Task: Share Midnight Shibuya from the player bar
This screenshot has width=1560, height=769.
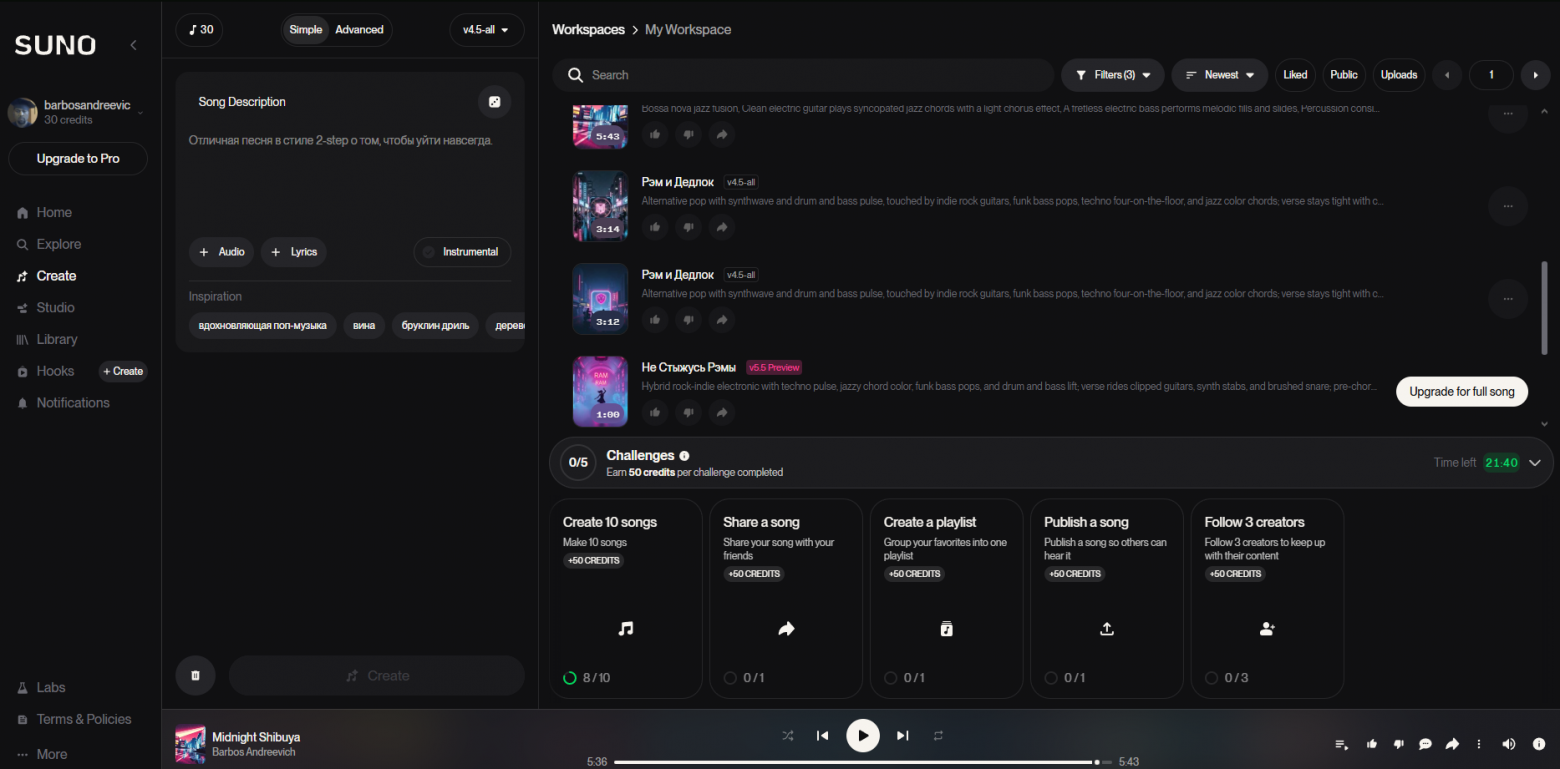Action: (x=1453, y=744)
